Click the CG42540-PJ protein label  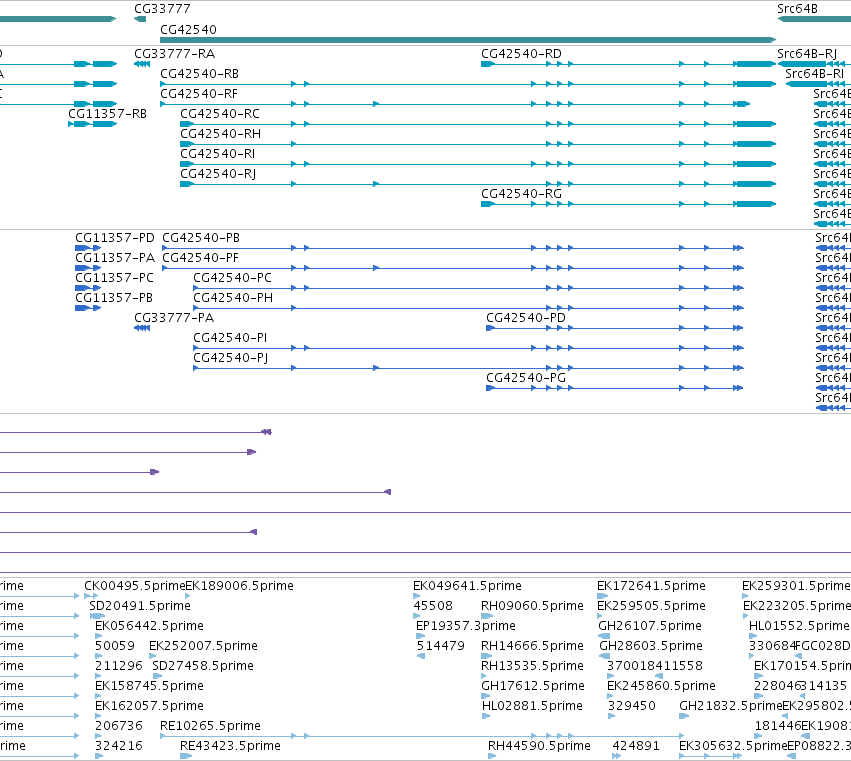pos(231,359)
